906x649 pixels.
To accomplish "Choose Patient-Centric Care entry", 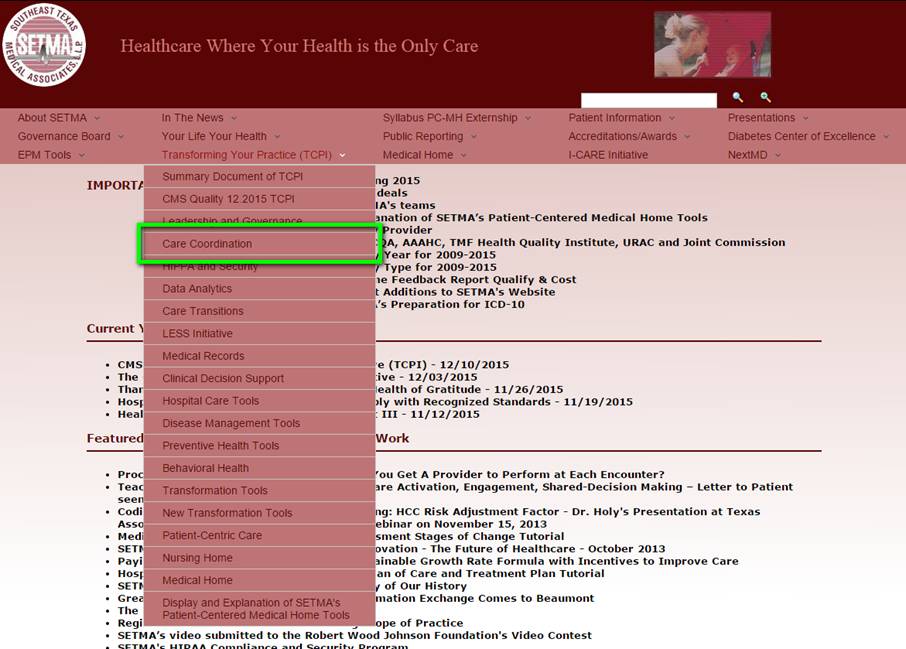I will (x=259, y=535).
